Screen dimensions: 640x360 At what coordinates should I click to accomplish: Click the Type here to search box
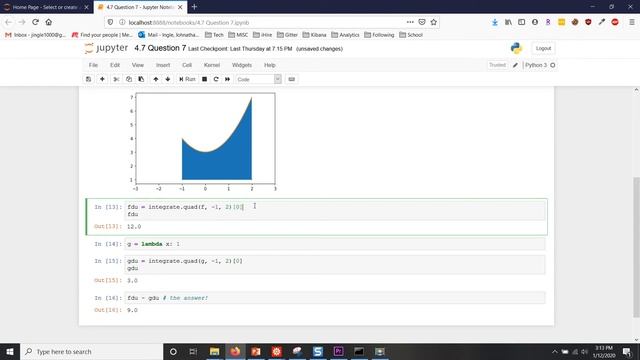91,351
